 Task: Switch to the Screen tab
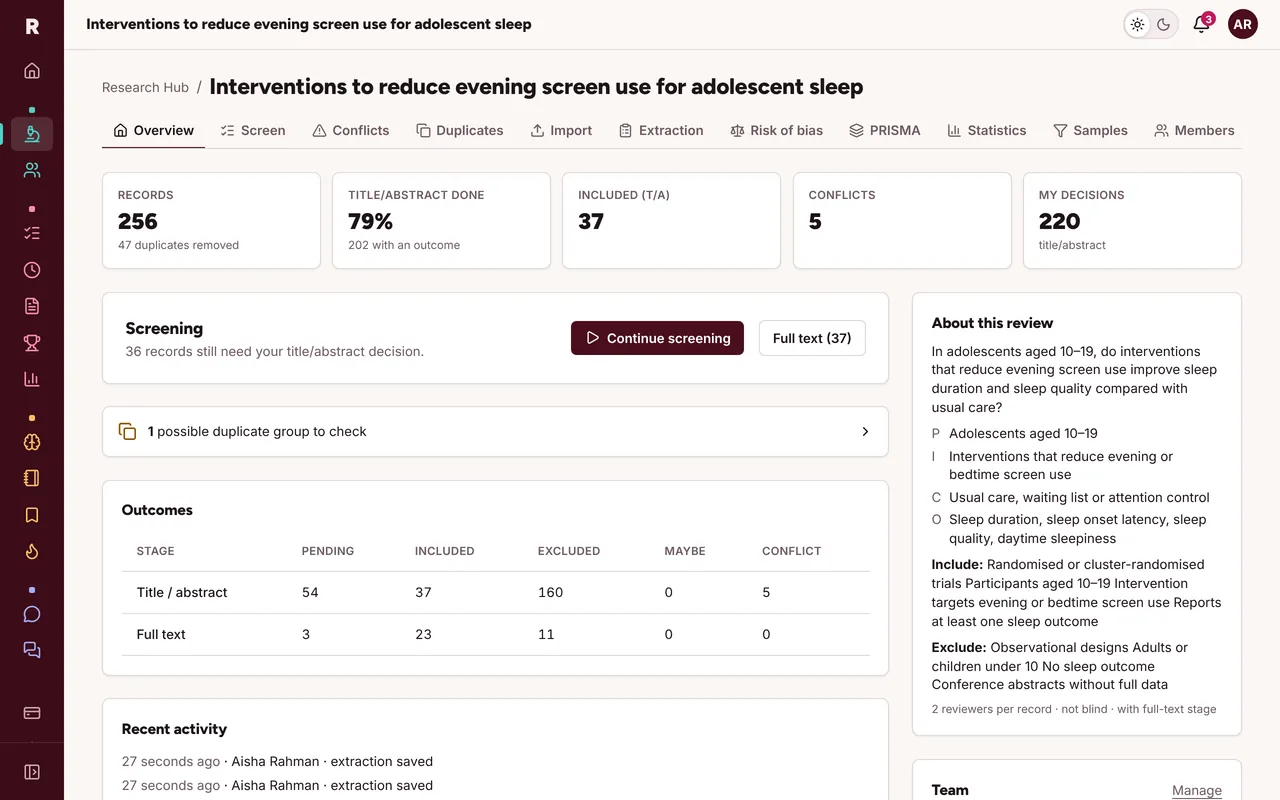(253, 131)
